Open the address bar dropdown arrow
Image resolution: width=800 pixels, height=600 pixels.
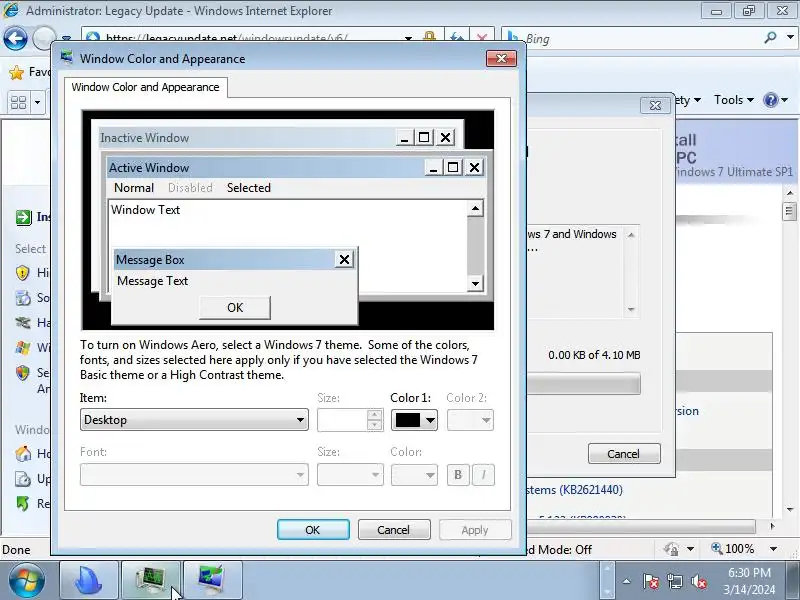(x=408, y=38)
